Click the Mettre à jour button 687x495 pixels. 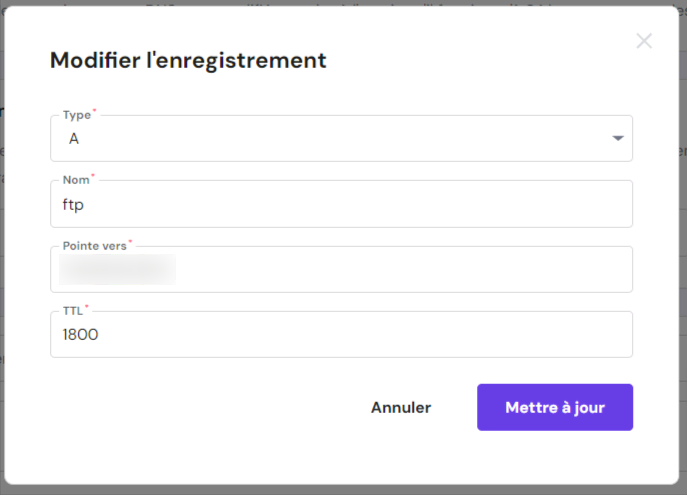click(554, 407)
